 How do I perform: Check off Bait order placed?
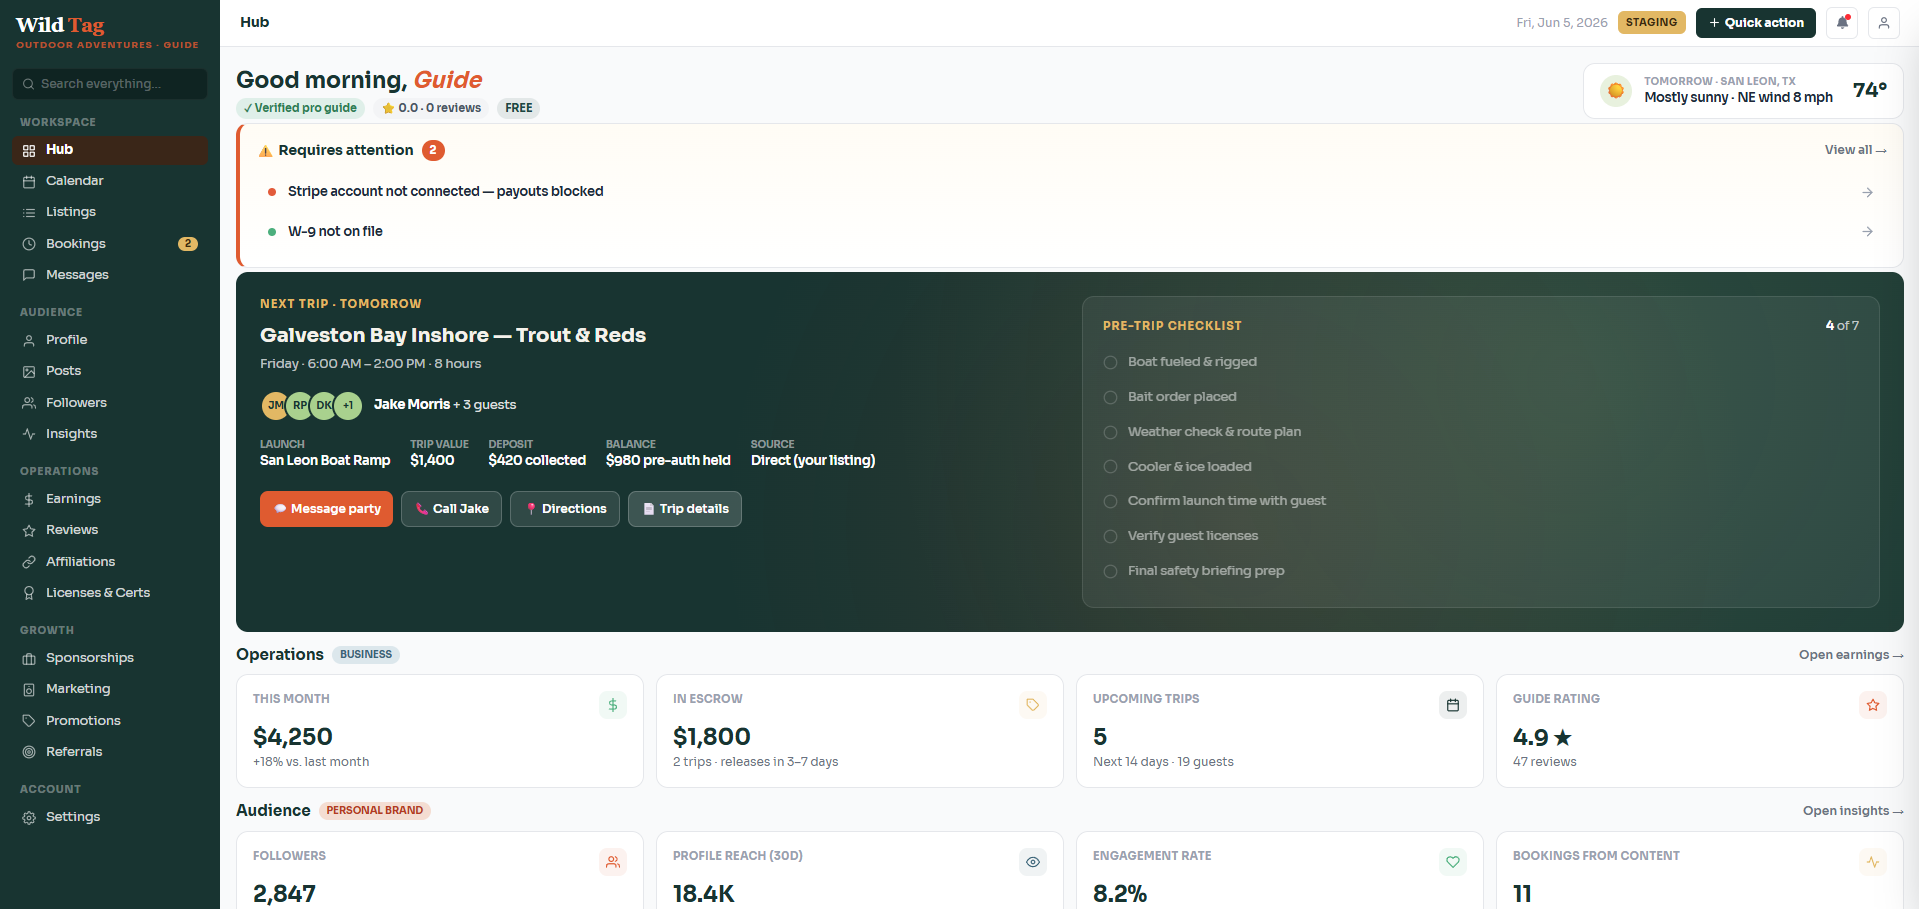(1110, 397)
